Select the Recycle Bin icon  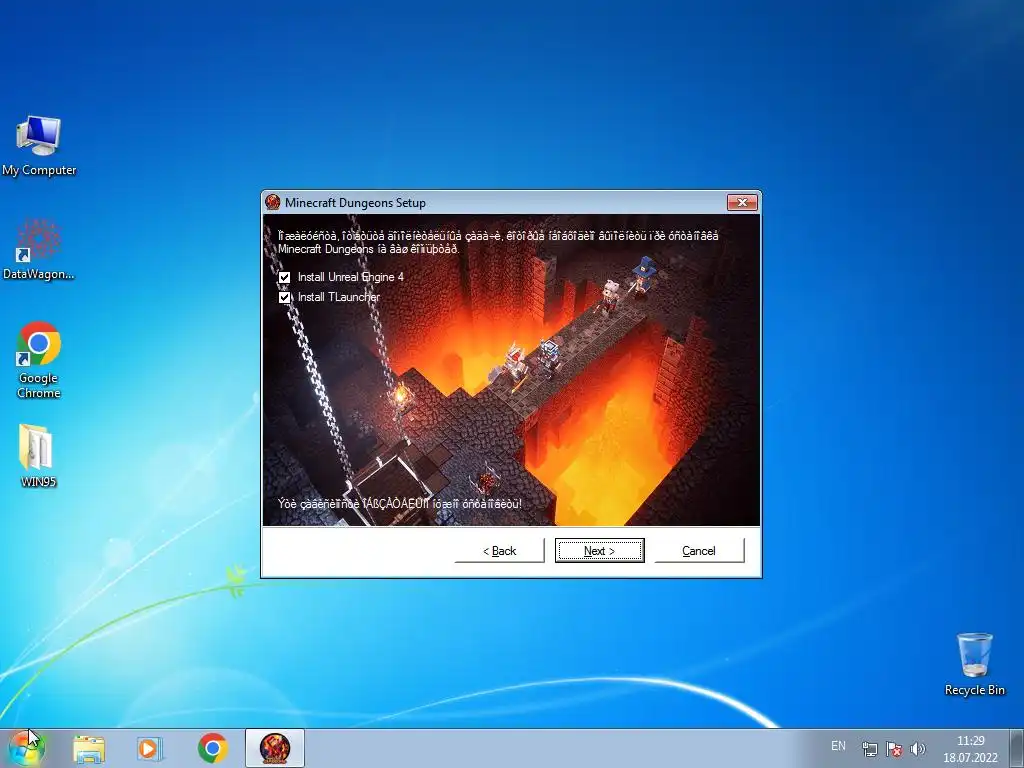[974, 664]
